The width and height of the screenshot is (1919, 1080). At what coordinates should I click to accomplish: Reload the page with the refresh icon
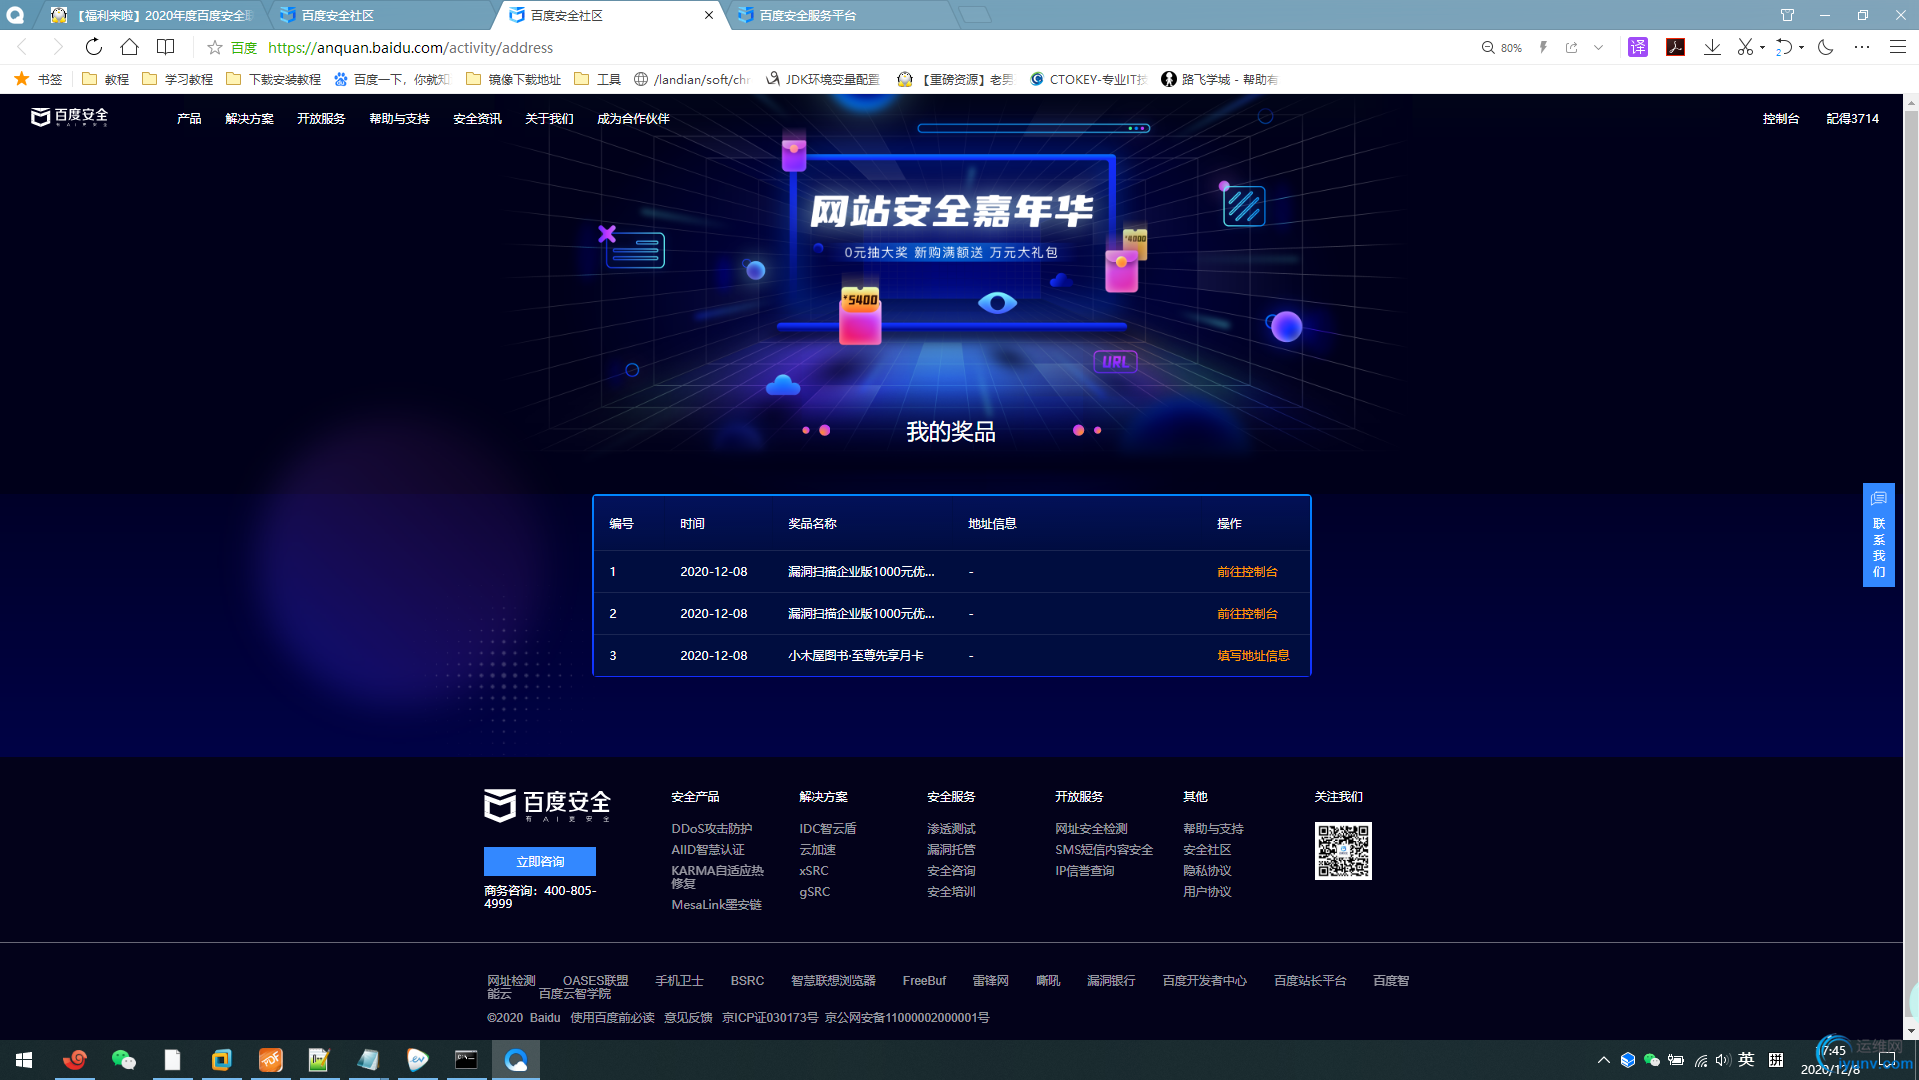(x=93, y=47)
